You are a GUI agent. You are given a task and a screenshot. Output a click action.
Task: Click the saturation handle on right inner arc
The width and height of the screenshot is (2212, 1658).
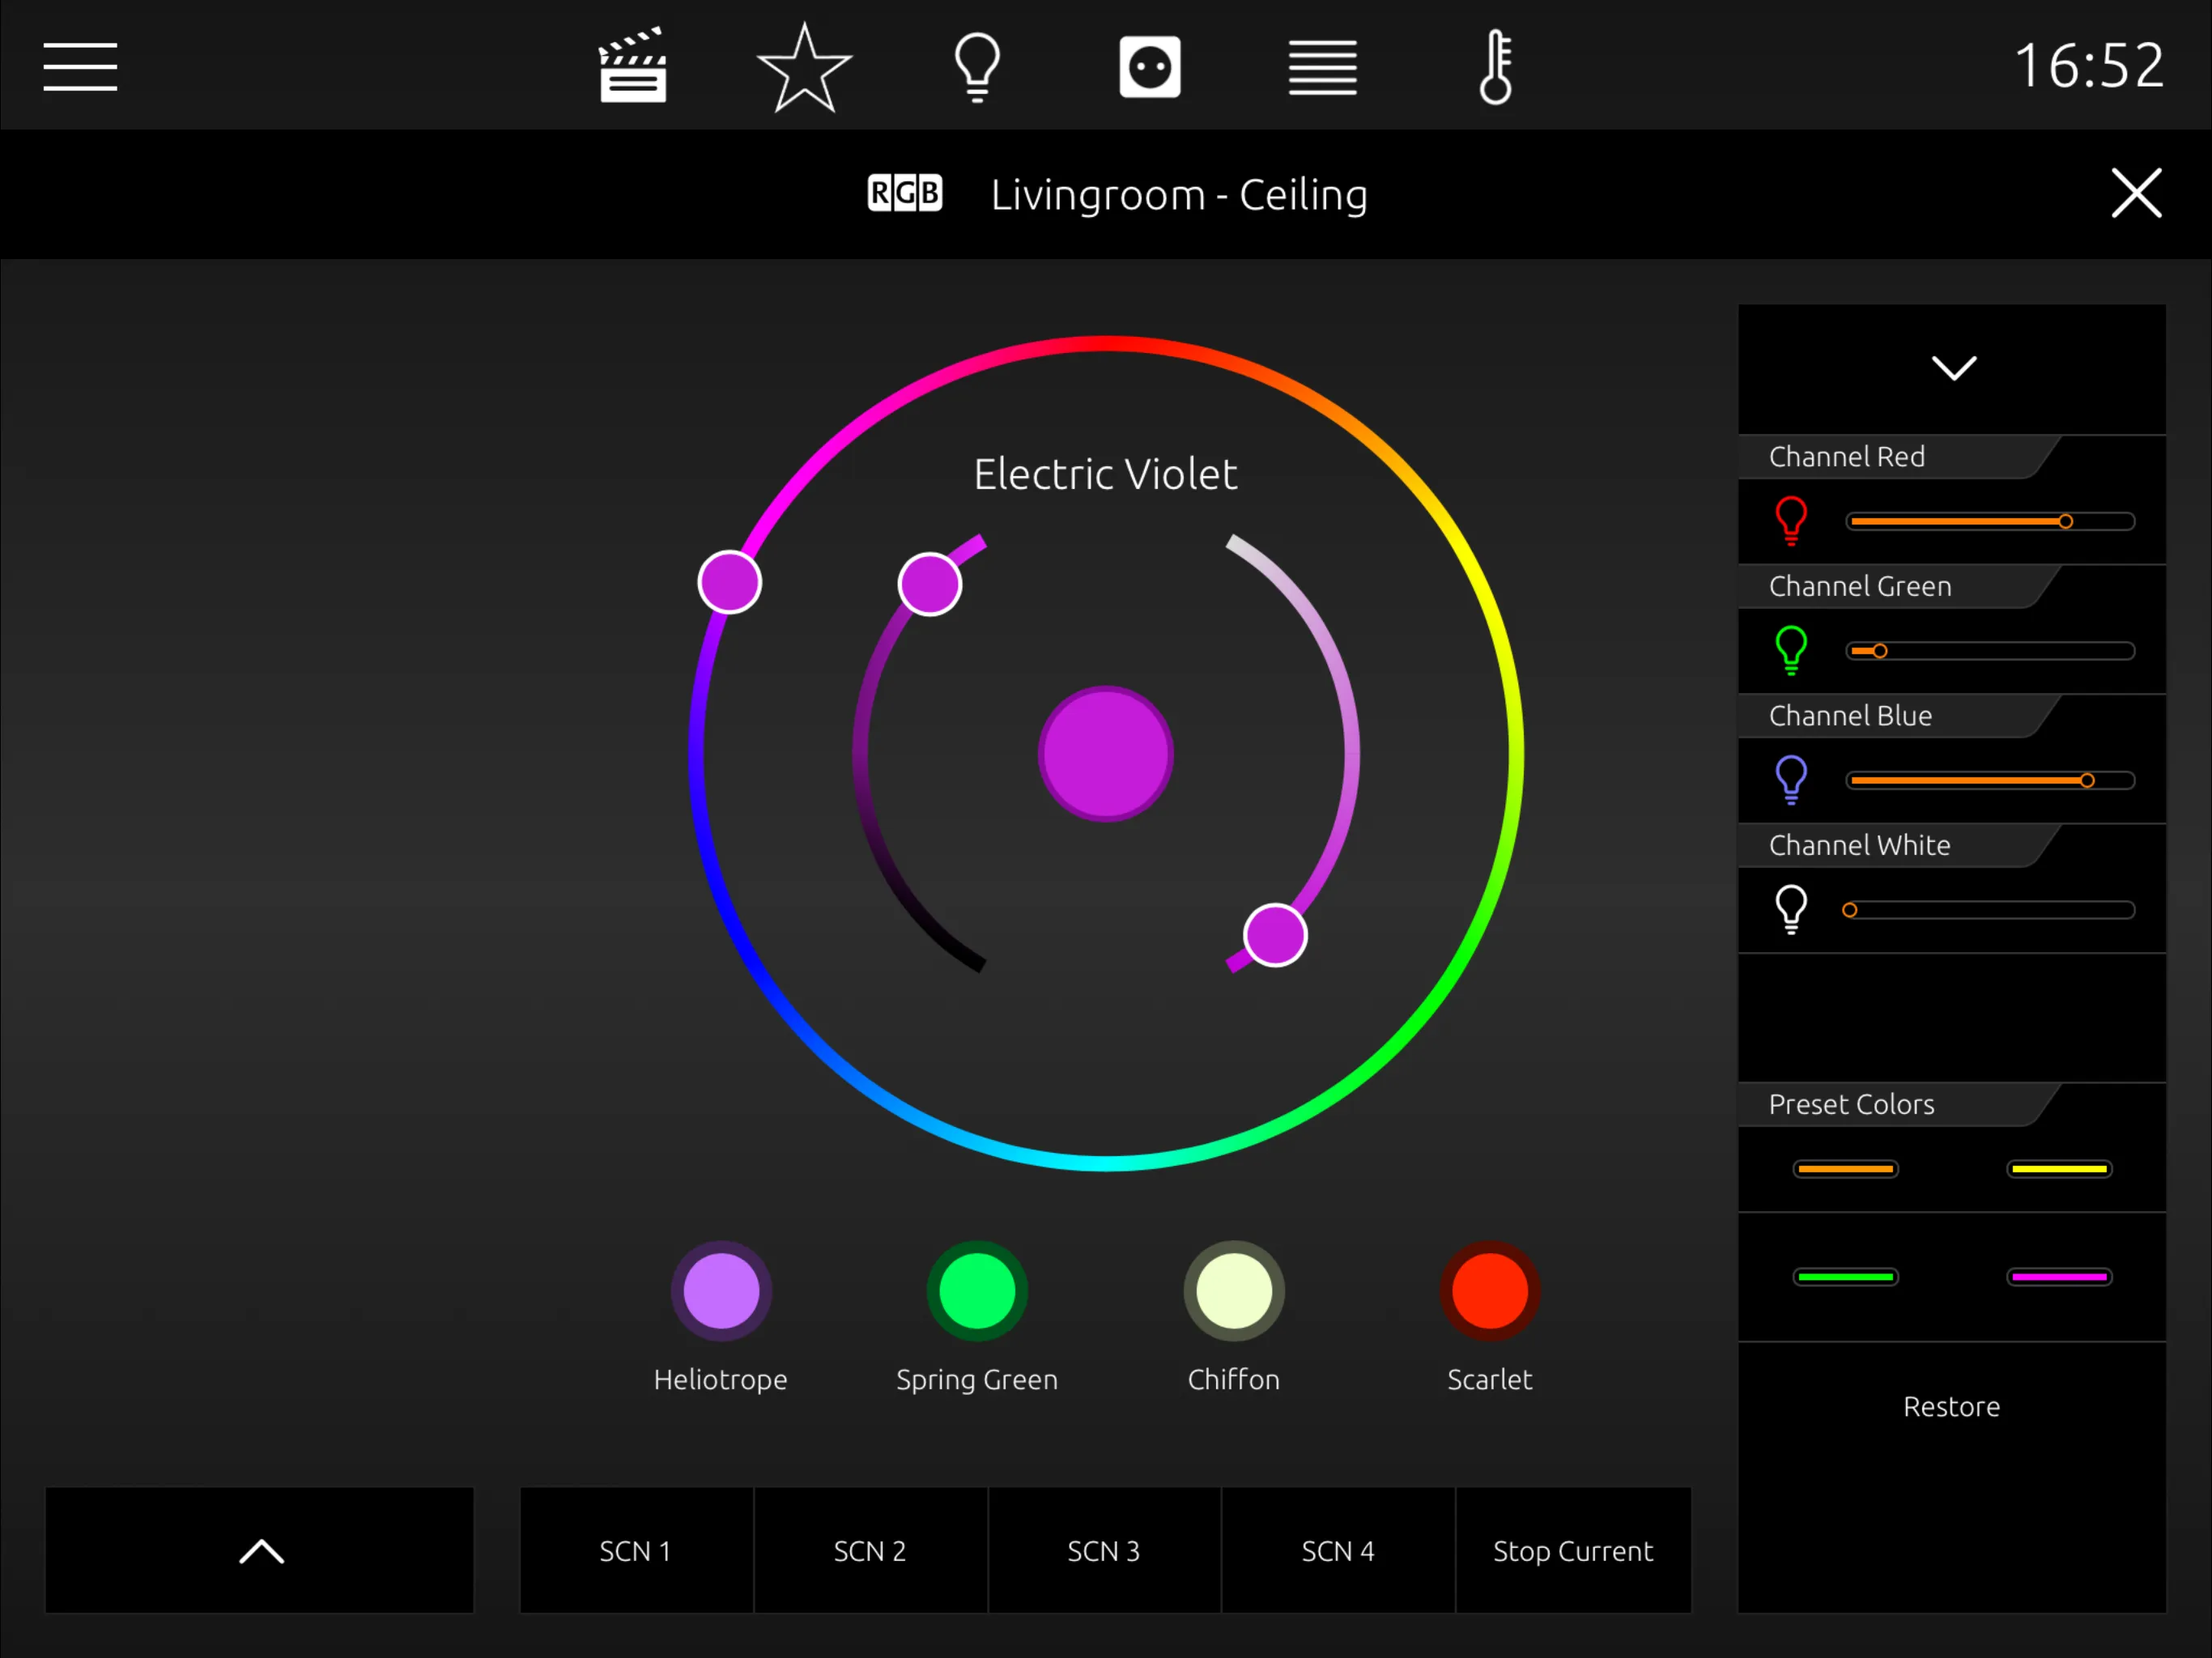click(1275, 935)
